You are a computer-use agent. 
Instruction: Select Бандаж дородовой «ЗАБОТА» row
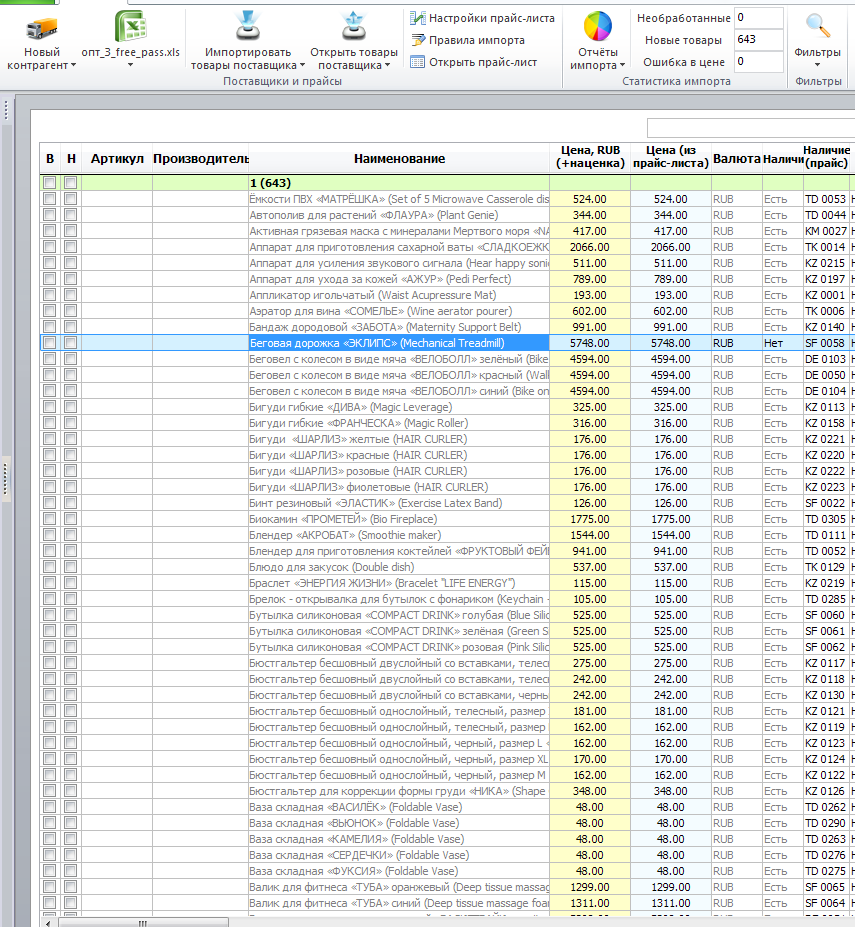(x=447, y=327)
